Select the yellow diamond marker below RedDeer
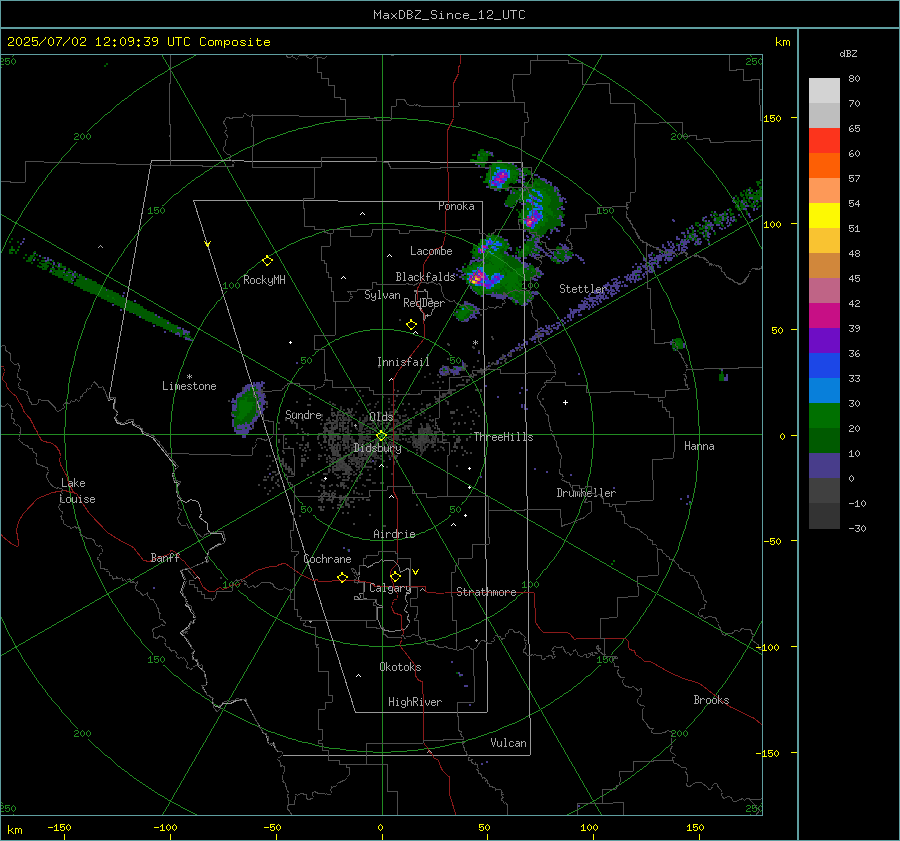Image resolution: width=900 pixels, height=841 pixels. click(411, 325)
